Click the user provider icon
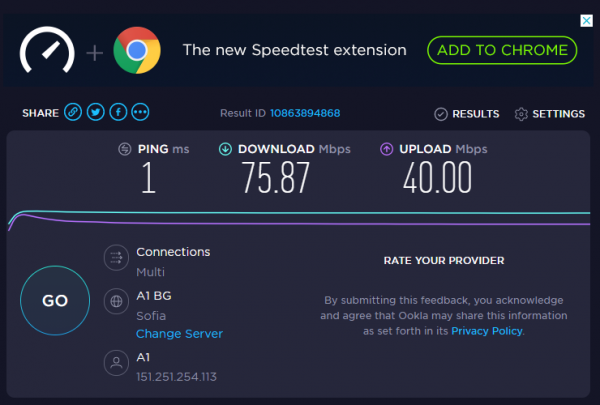This screenshot has height=405, width=600. pos(116,363)
